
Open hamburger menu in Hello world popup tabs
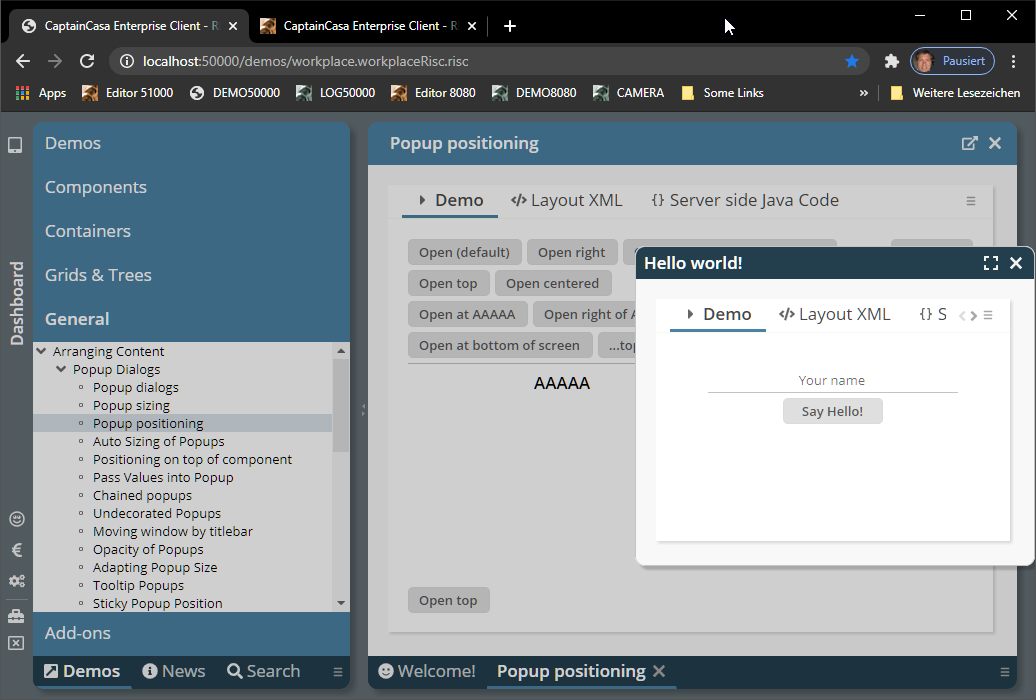[x=988, y=316]
